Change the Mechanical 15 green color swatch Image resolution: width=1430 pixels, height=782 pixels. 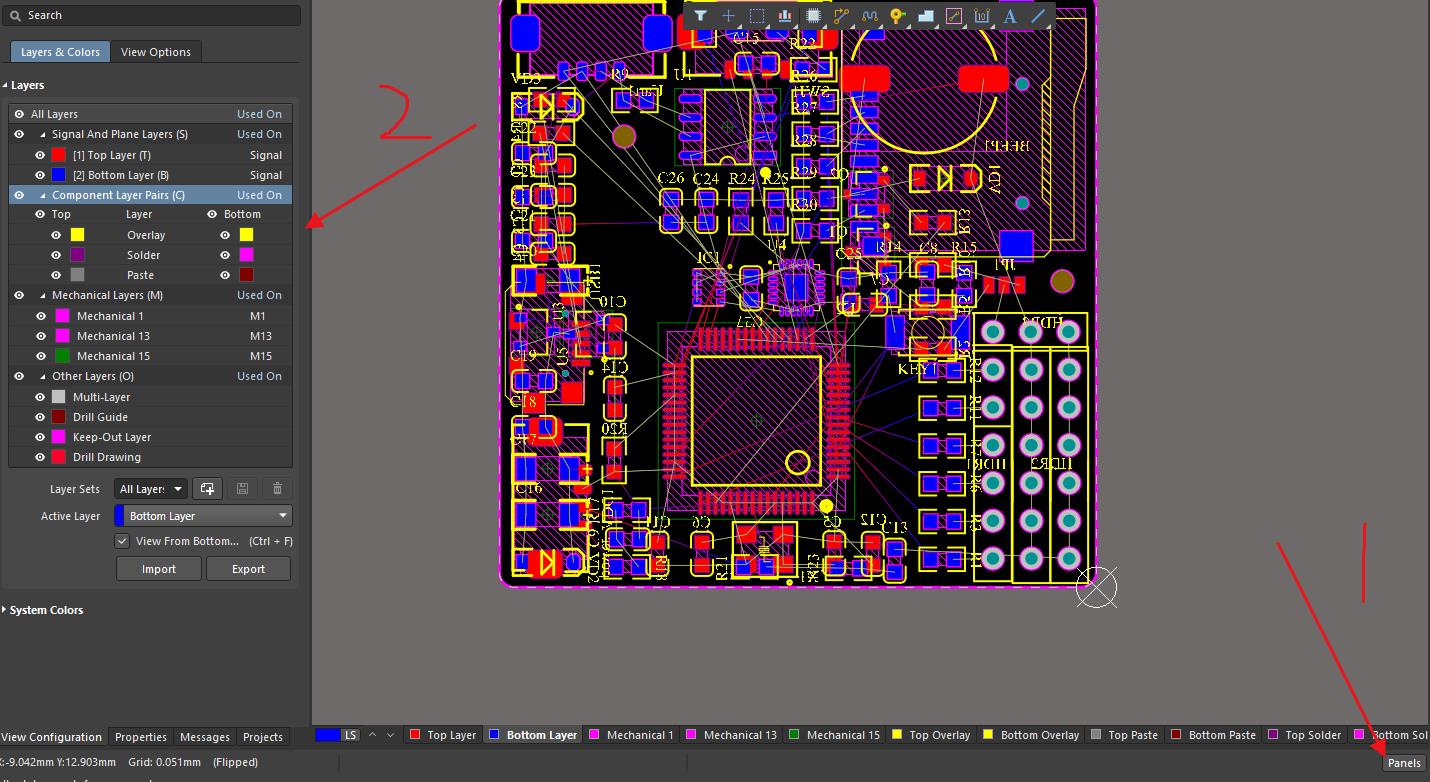63,356
